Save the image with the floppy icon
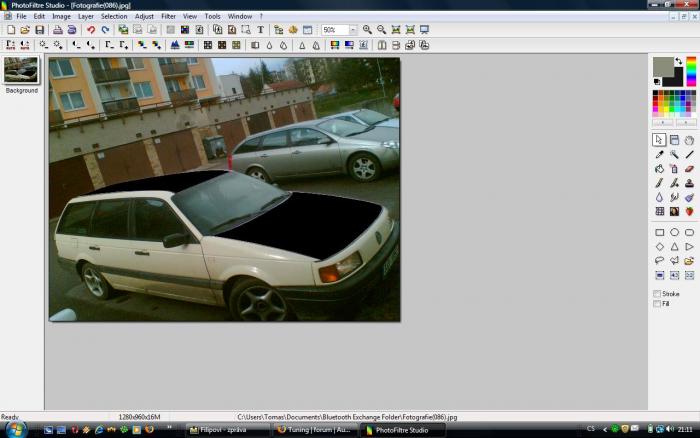 click(x=40, y=30)
